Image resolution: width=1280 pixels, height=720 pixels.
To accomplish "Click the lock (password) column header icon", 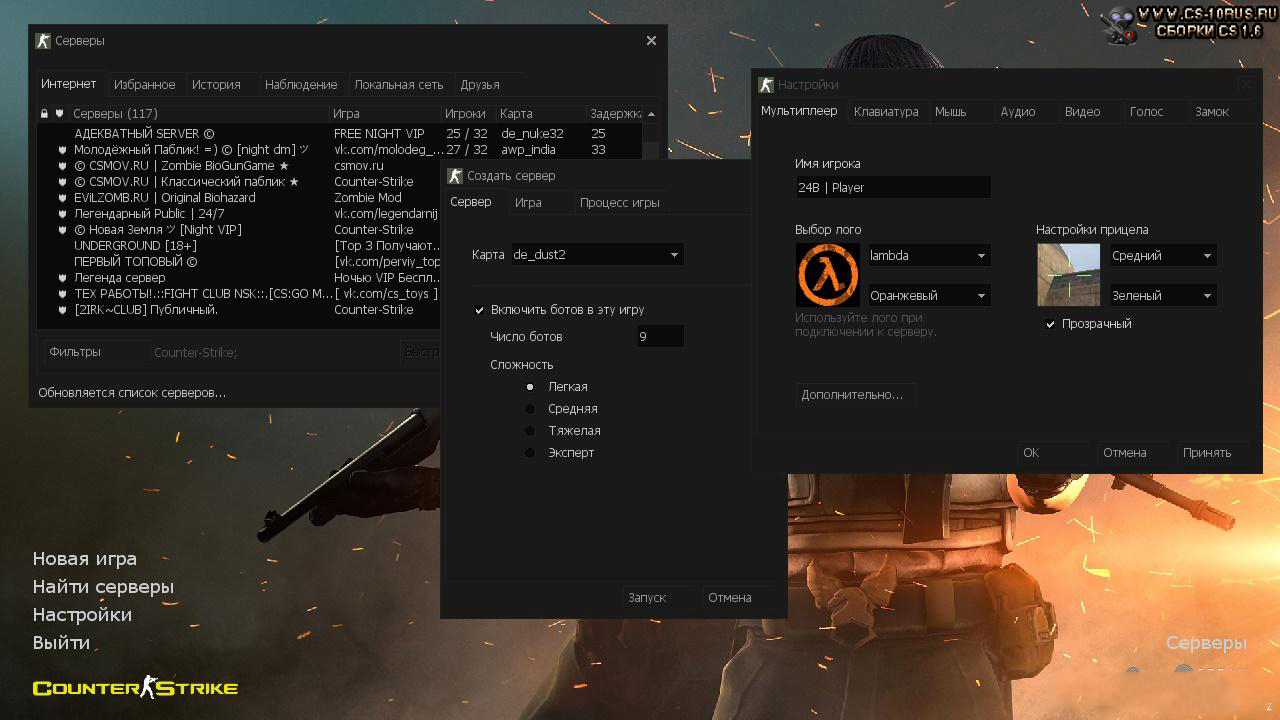I will coord(44,114).
